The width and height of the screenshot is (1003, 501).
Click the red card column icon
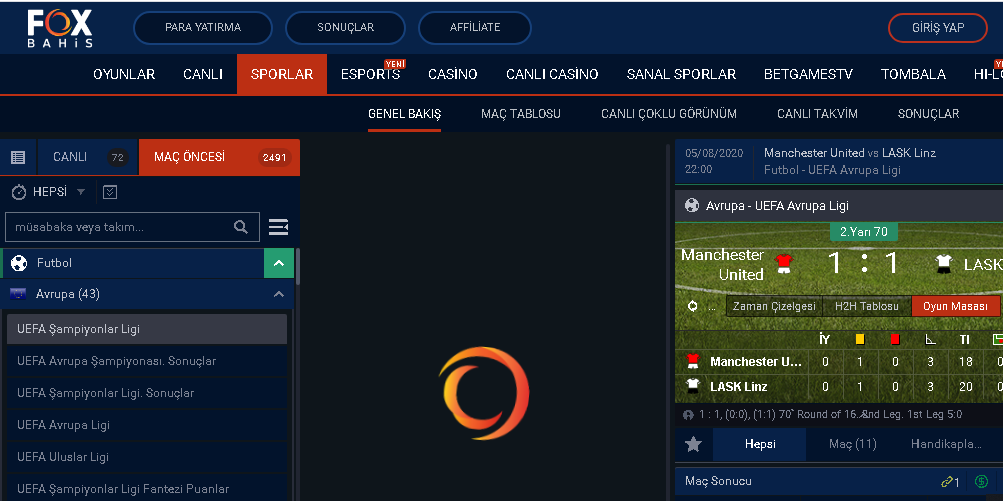895,339
